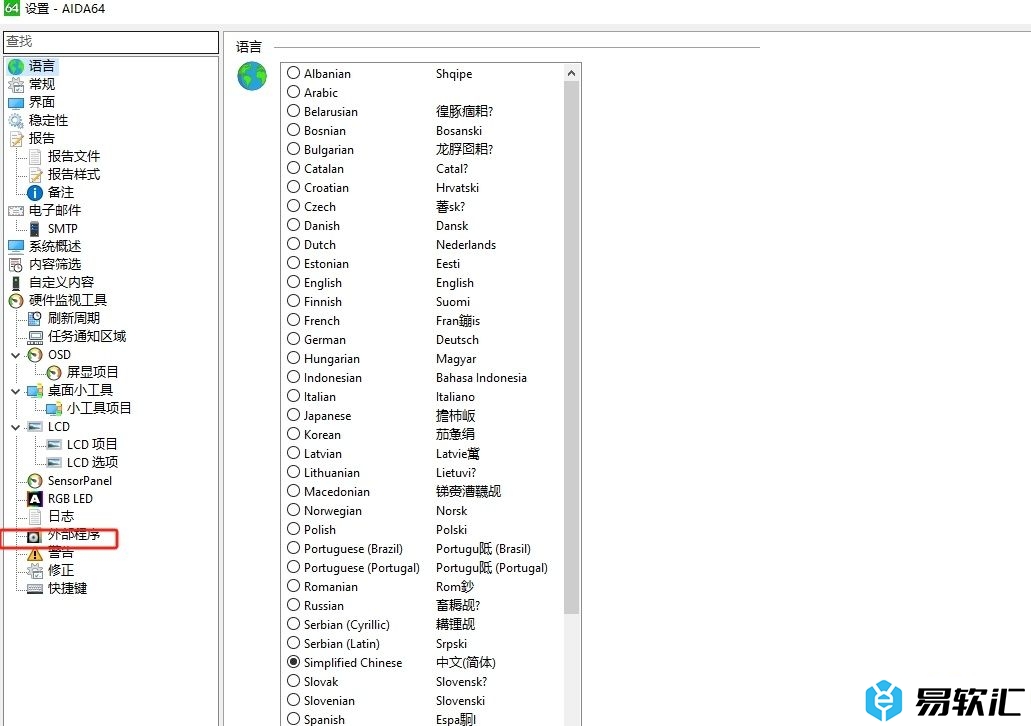This screenshot has width=1031, height=726.
Task: Click the notepad icon for 报告
Action: (x=16, y=138)
